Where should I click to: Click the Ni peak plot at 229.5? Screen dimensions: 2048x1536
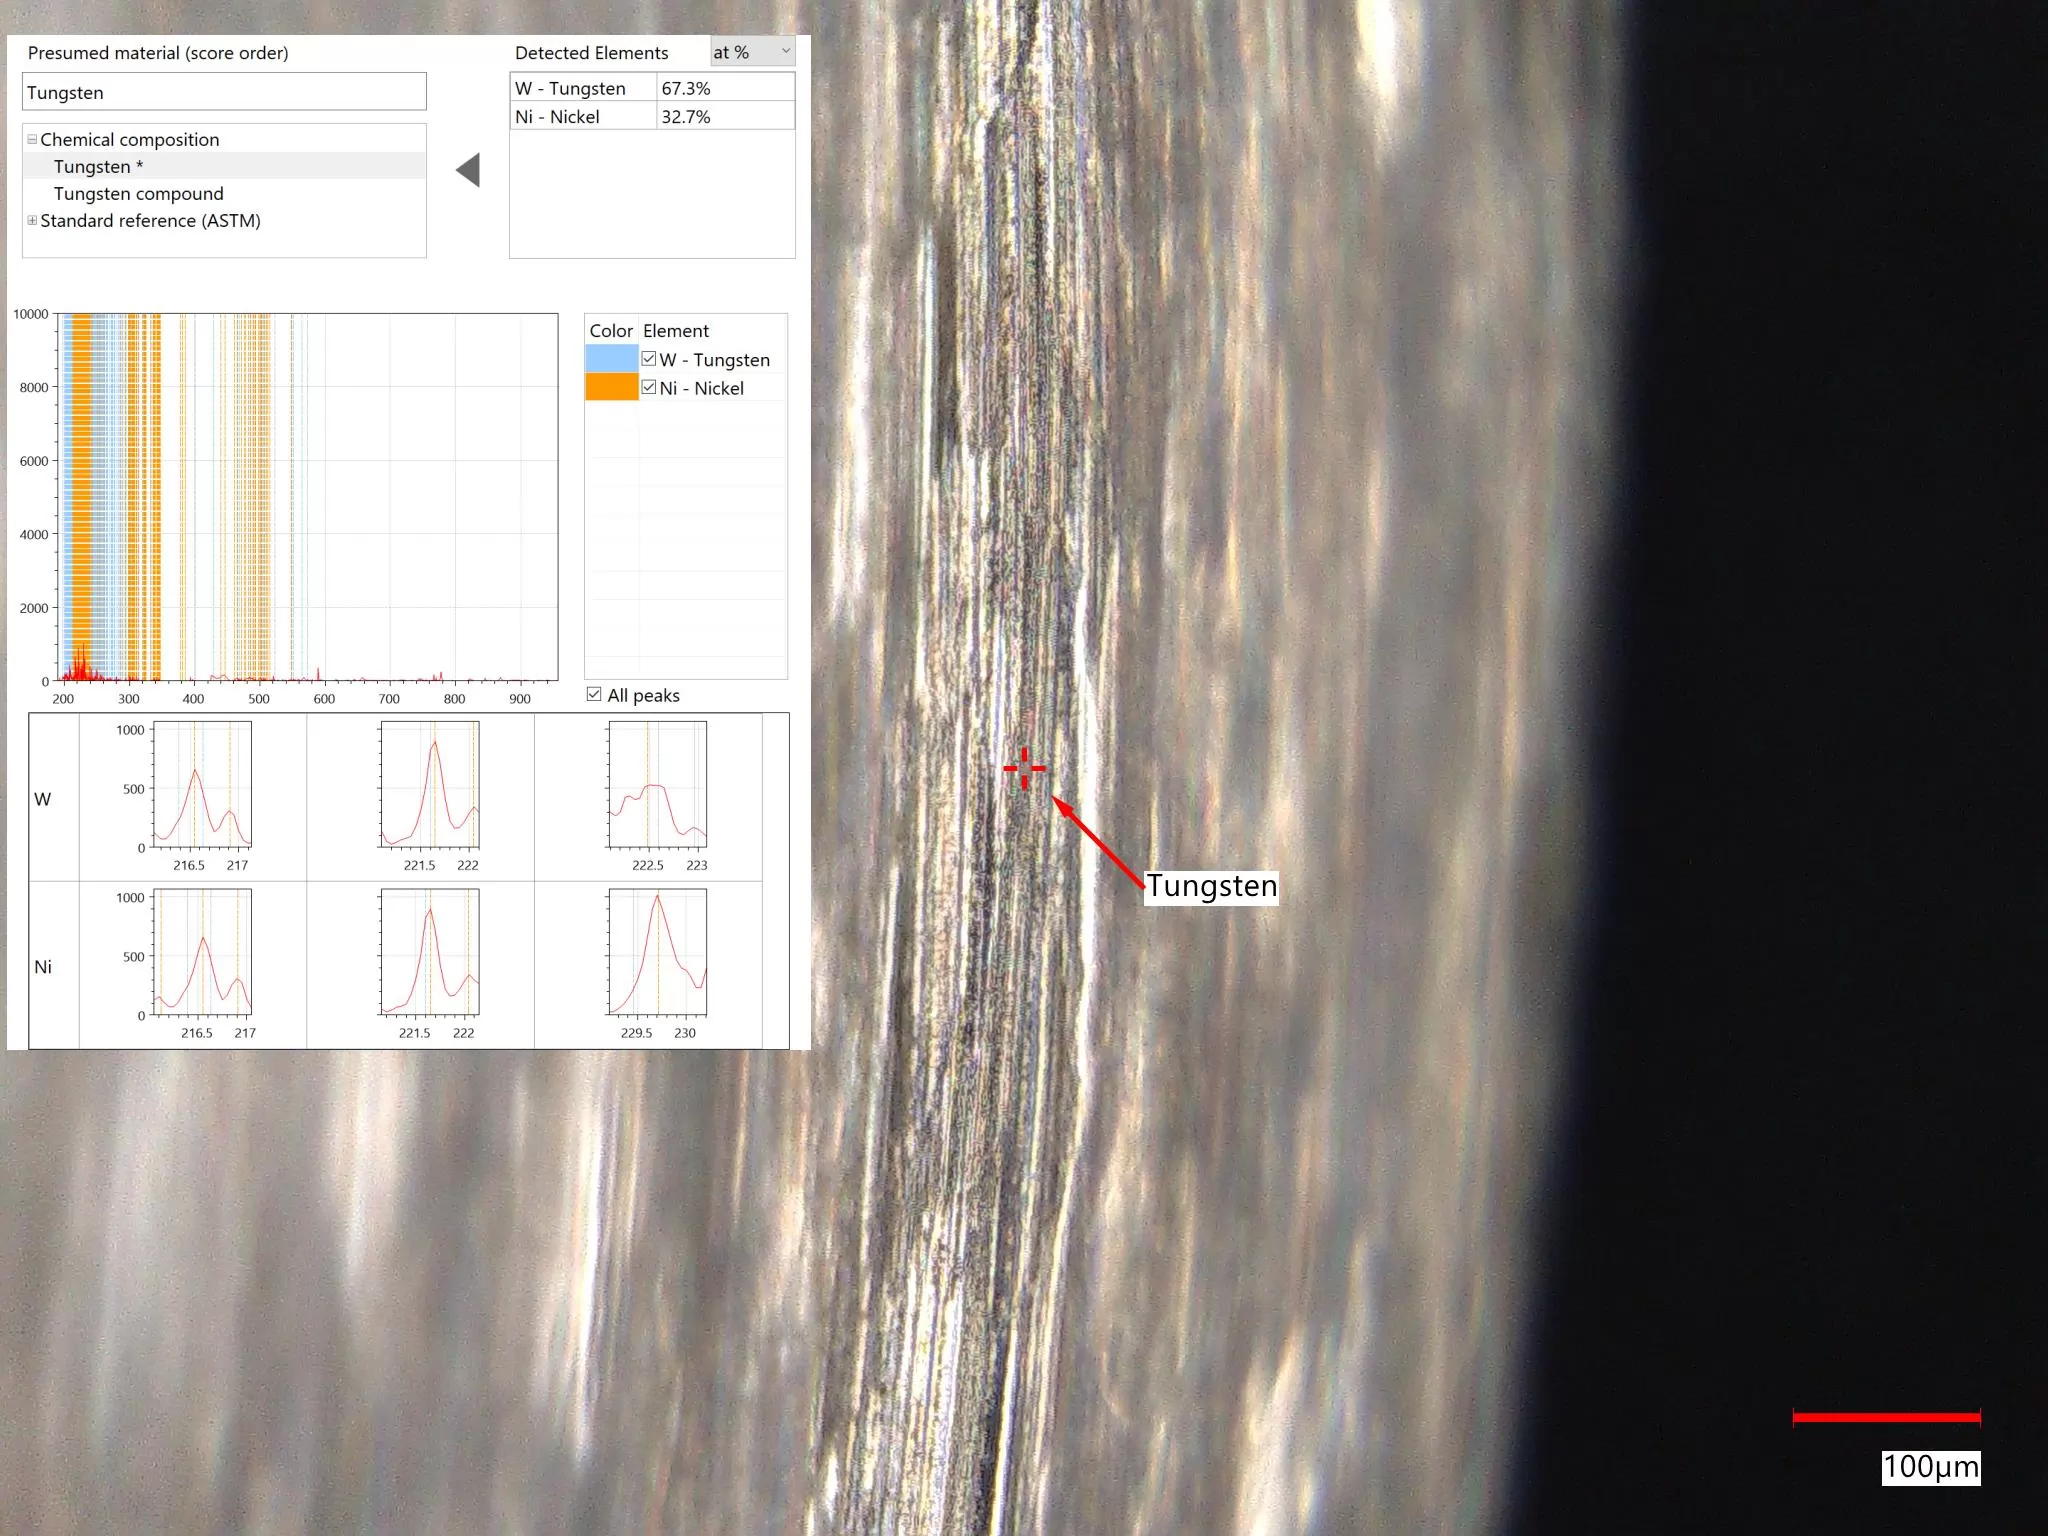point(657,952)
